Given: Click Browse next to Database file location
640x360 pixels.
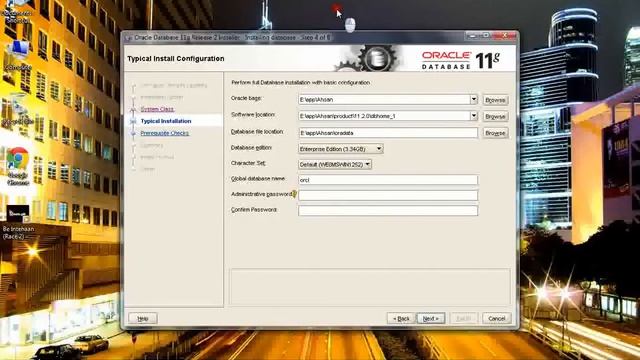Looking at the screenshot, I should [495, 133].
